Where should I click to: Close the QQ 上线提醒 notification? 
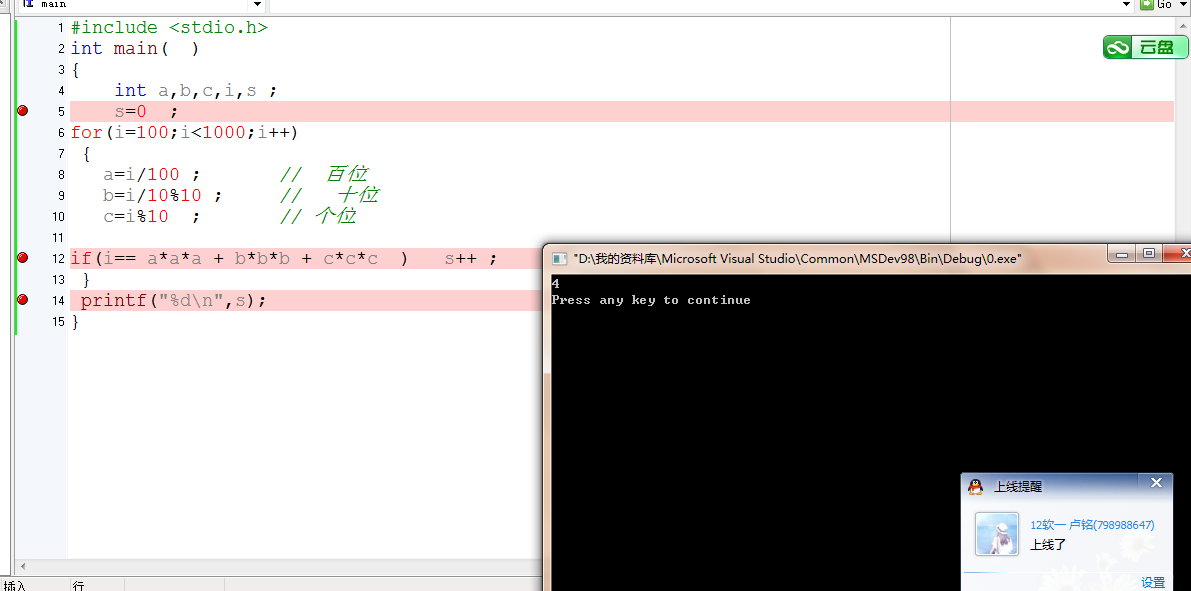1156,482
